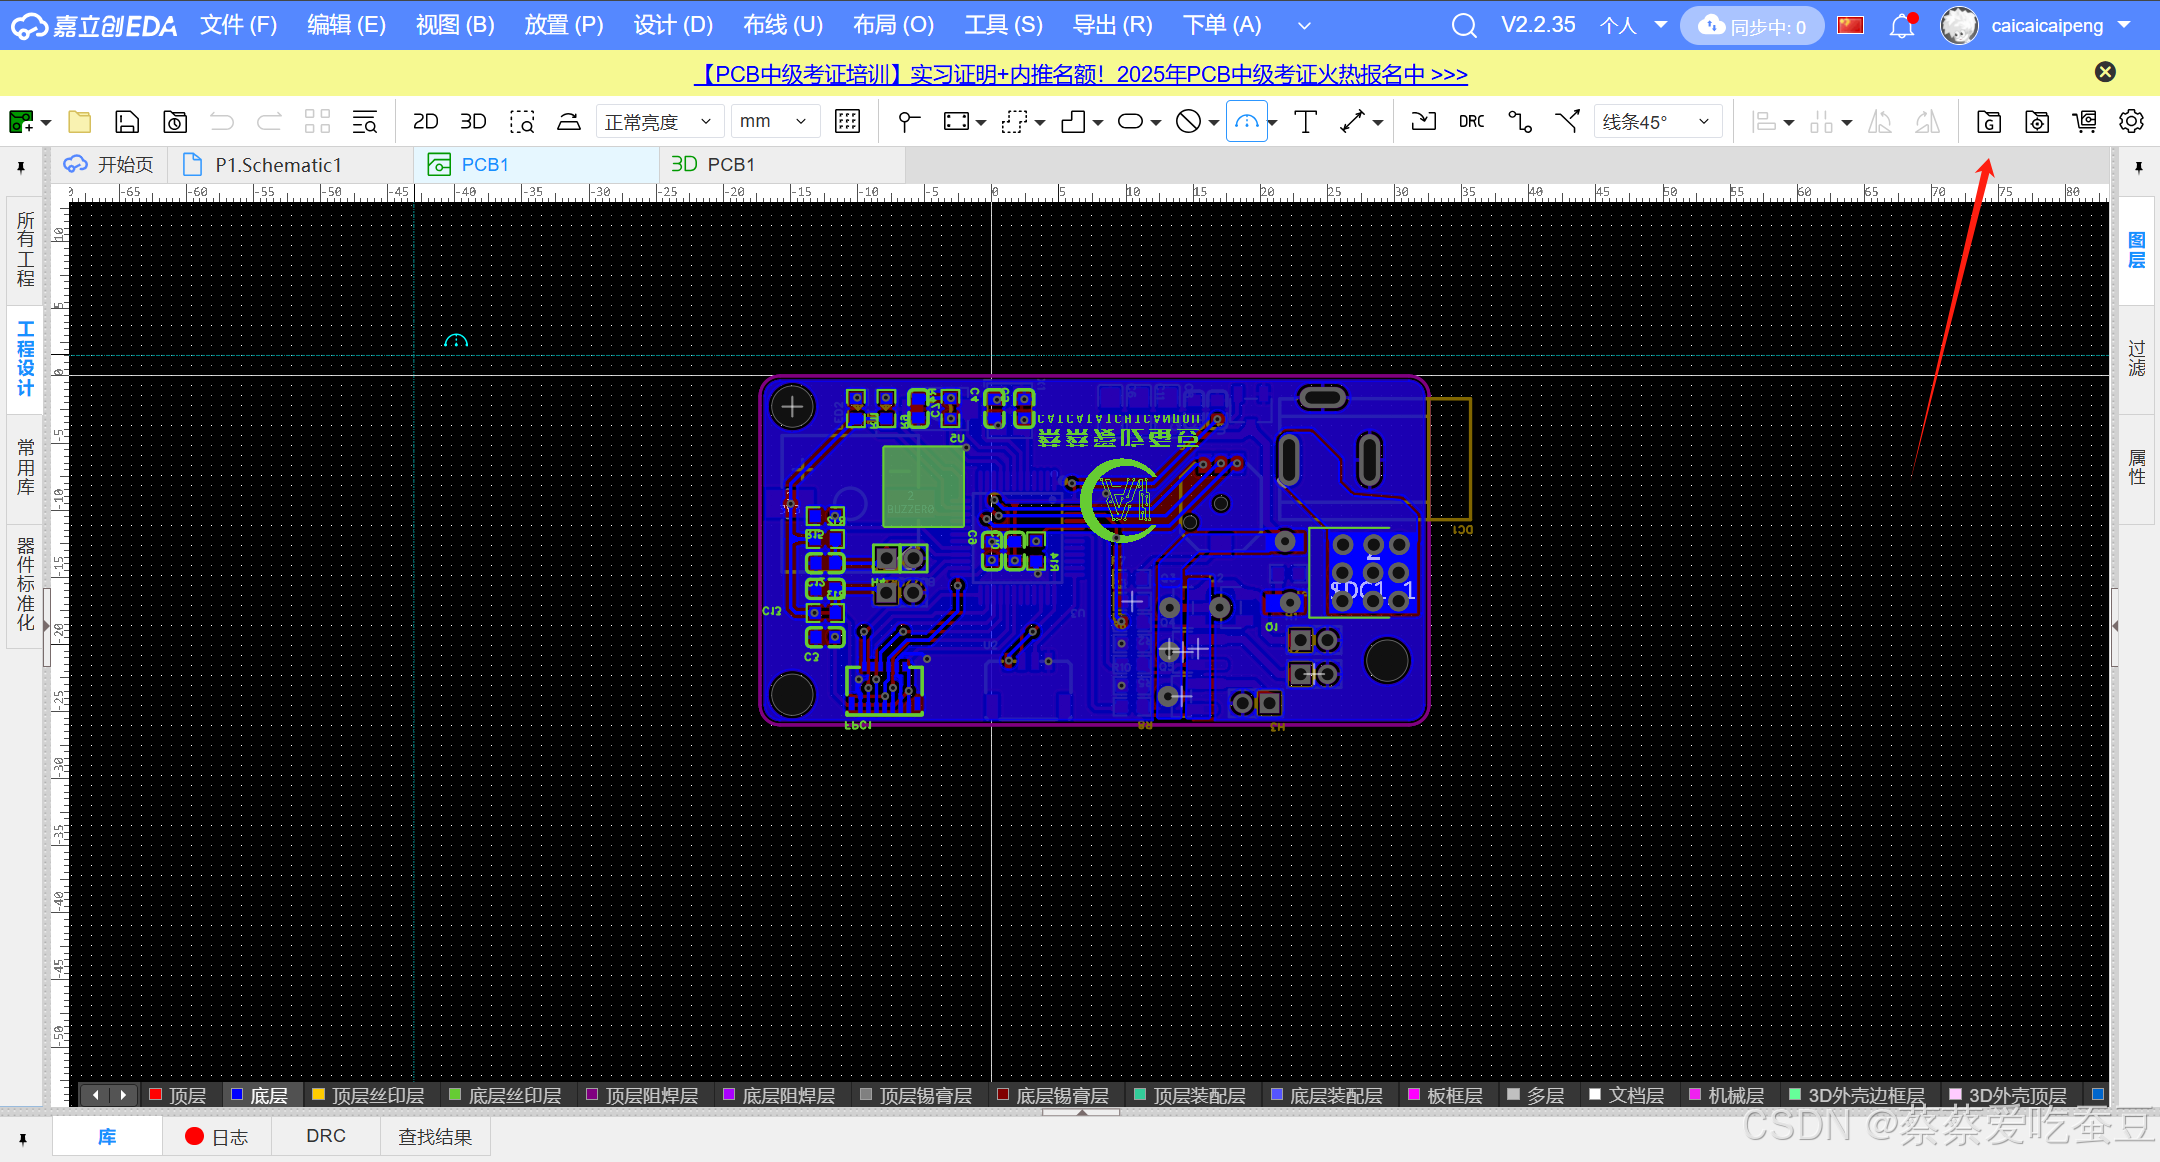Image resolution: width=2160 pixels, height=1162 pixels.
Task: Run the DRC check icon
Action: click(x=1471, y=122)
